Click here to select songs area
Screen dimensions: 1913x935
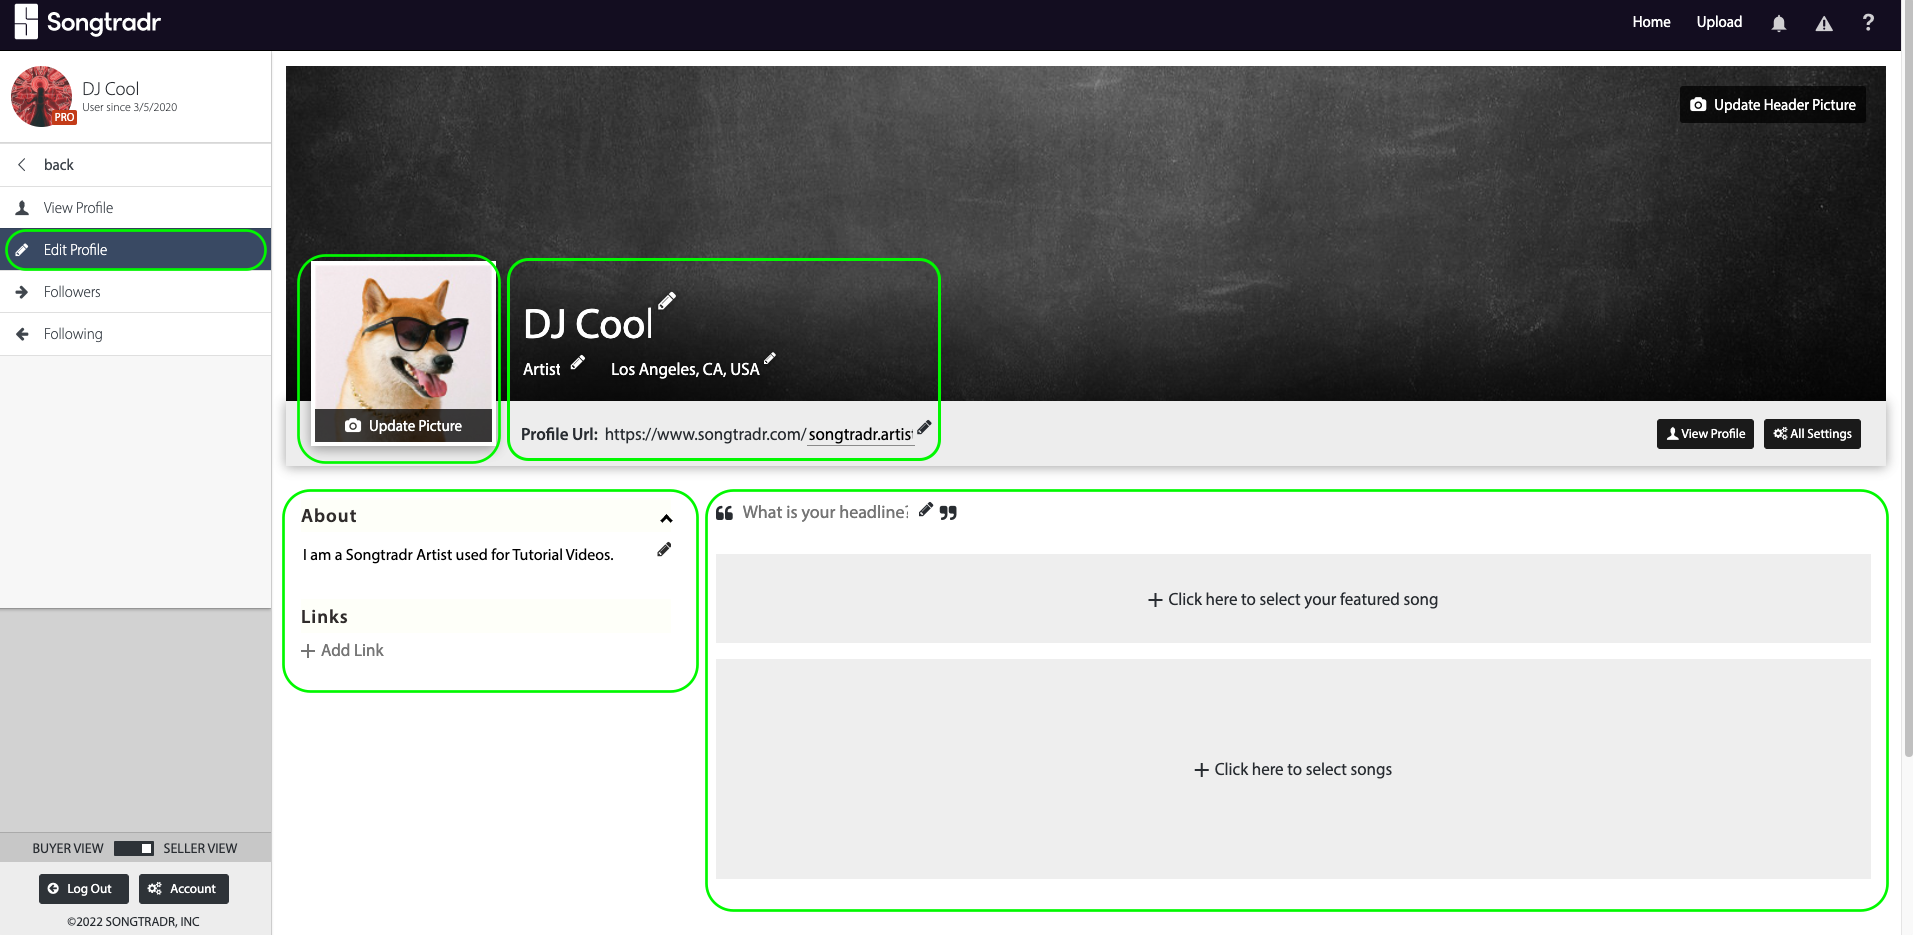[x=1293, y=769]
